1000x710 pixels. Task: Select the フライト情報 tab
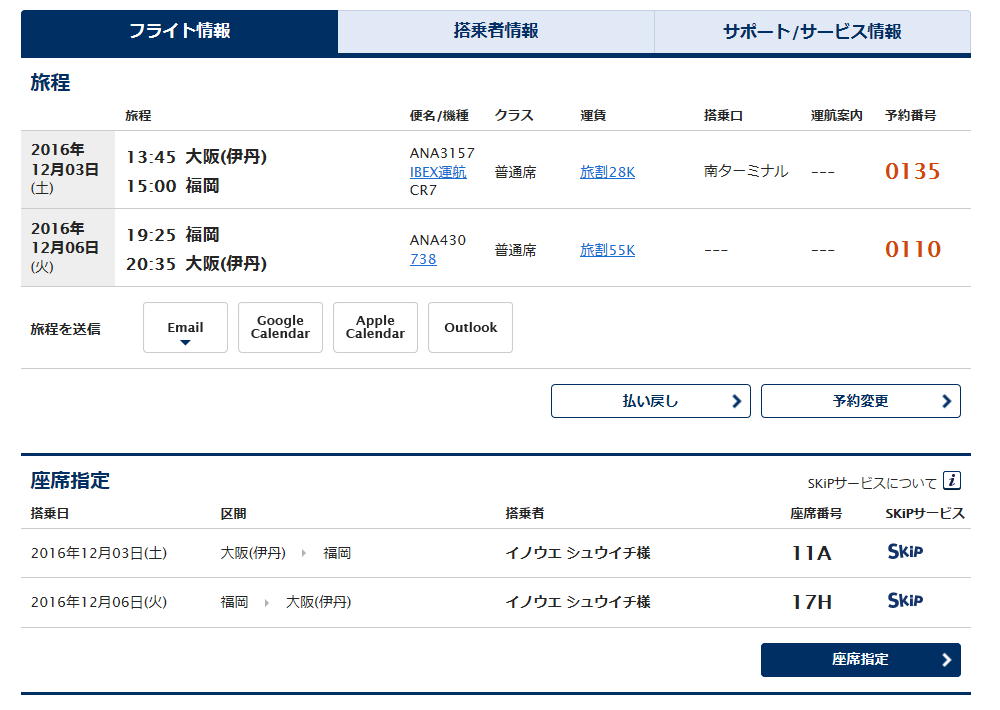pyautogui.click(x=180, y=31)
